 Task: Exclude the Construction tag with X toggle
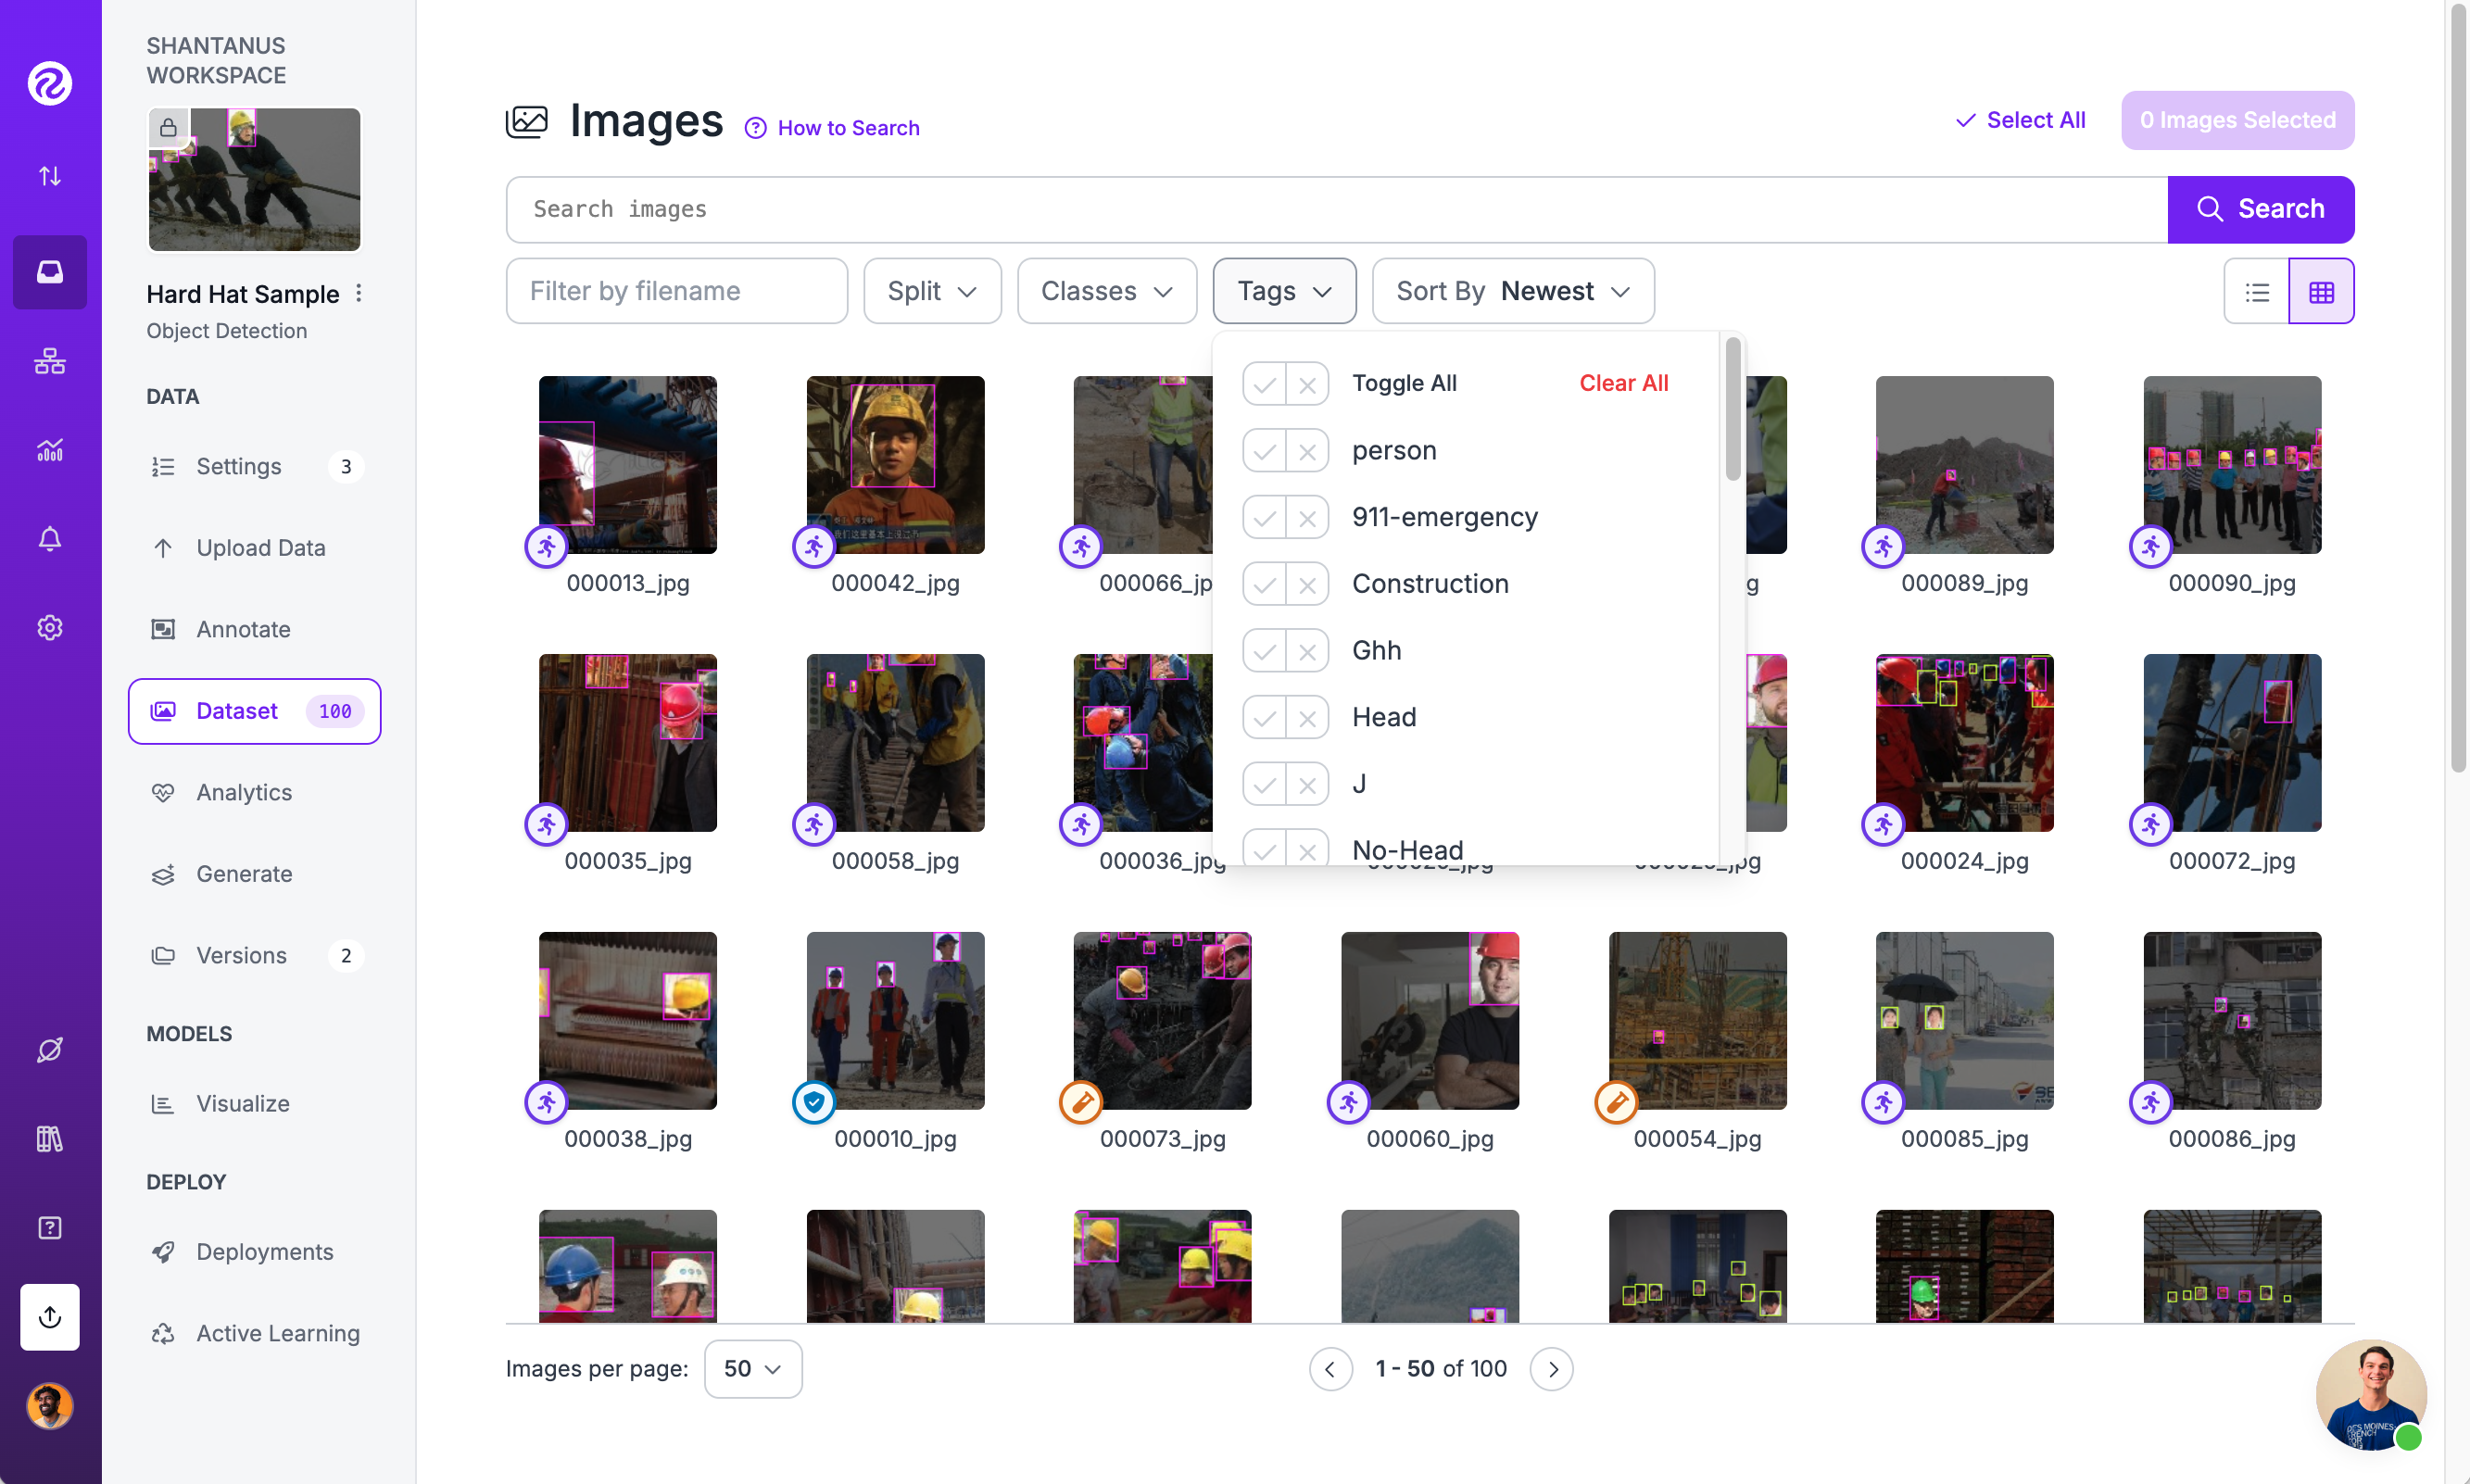(1307, 585)
